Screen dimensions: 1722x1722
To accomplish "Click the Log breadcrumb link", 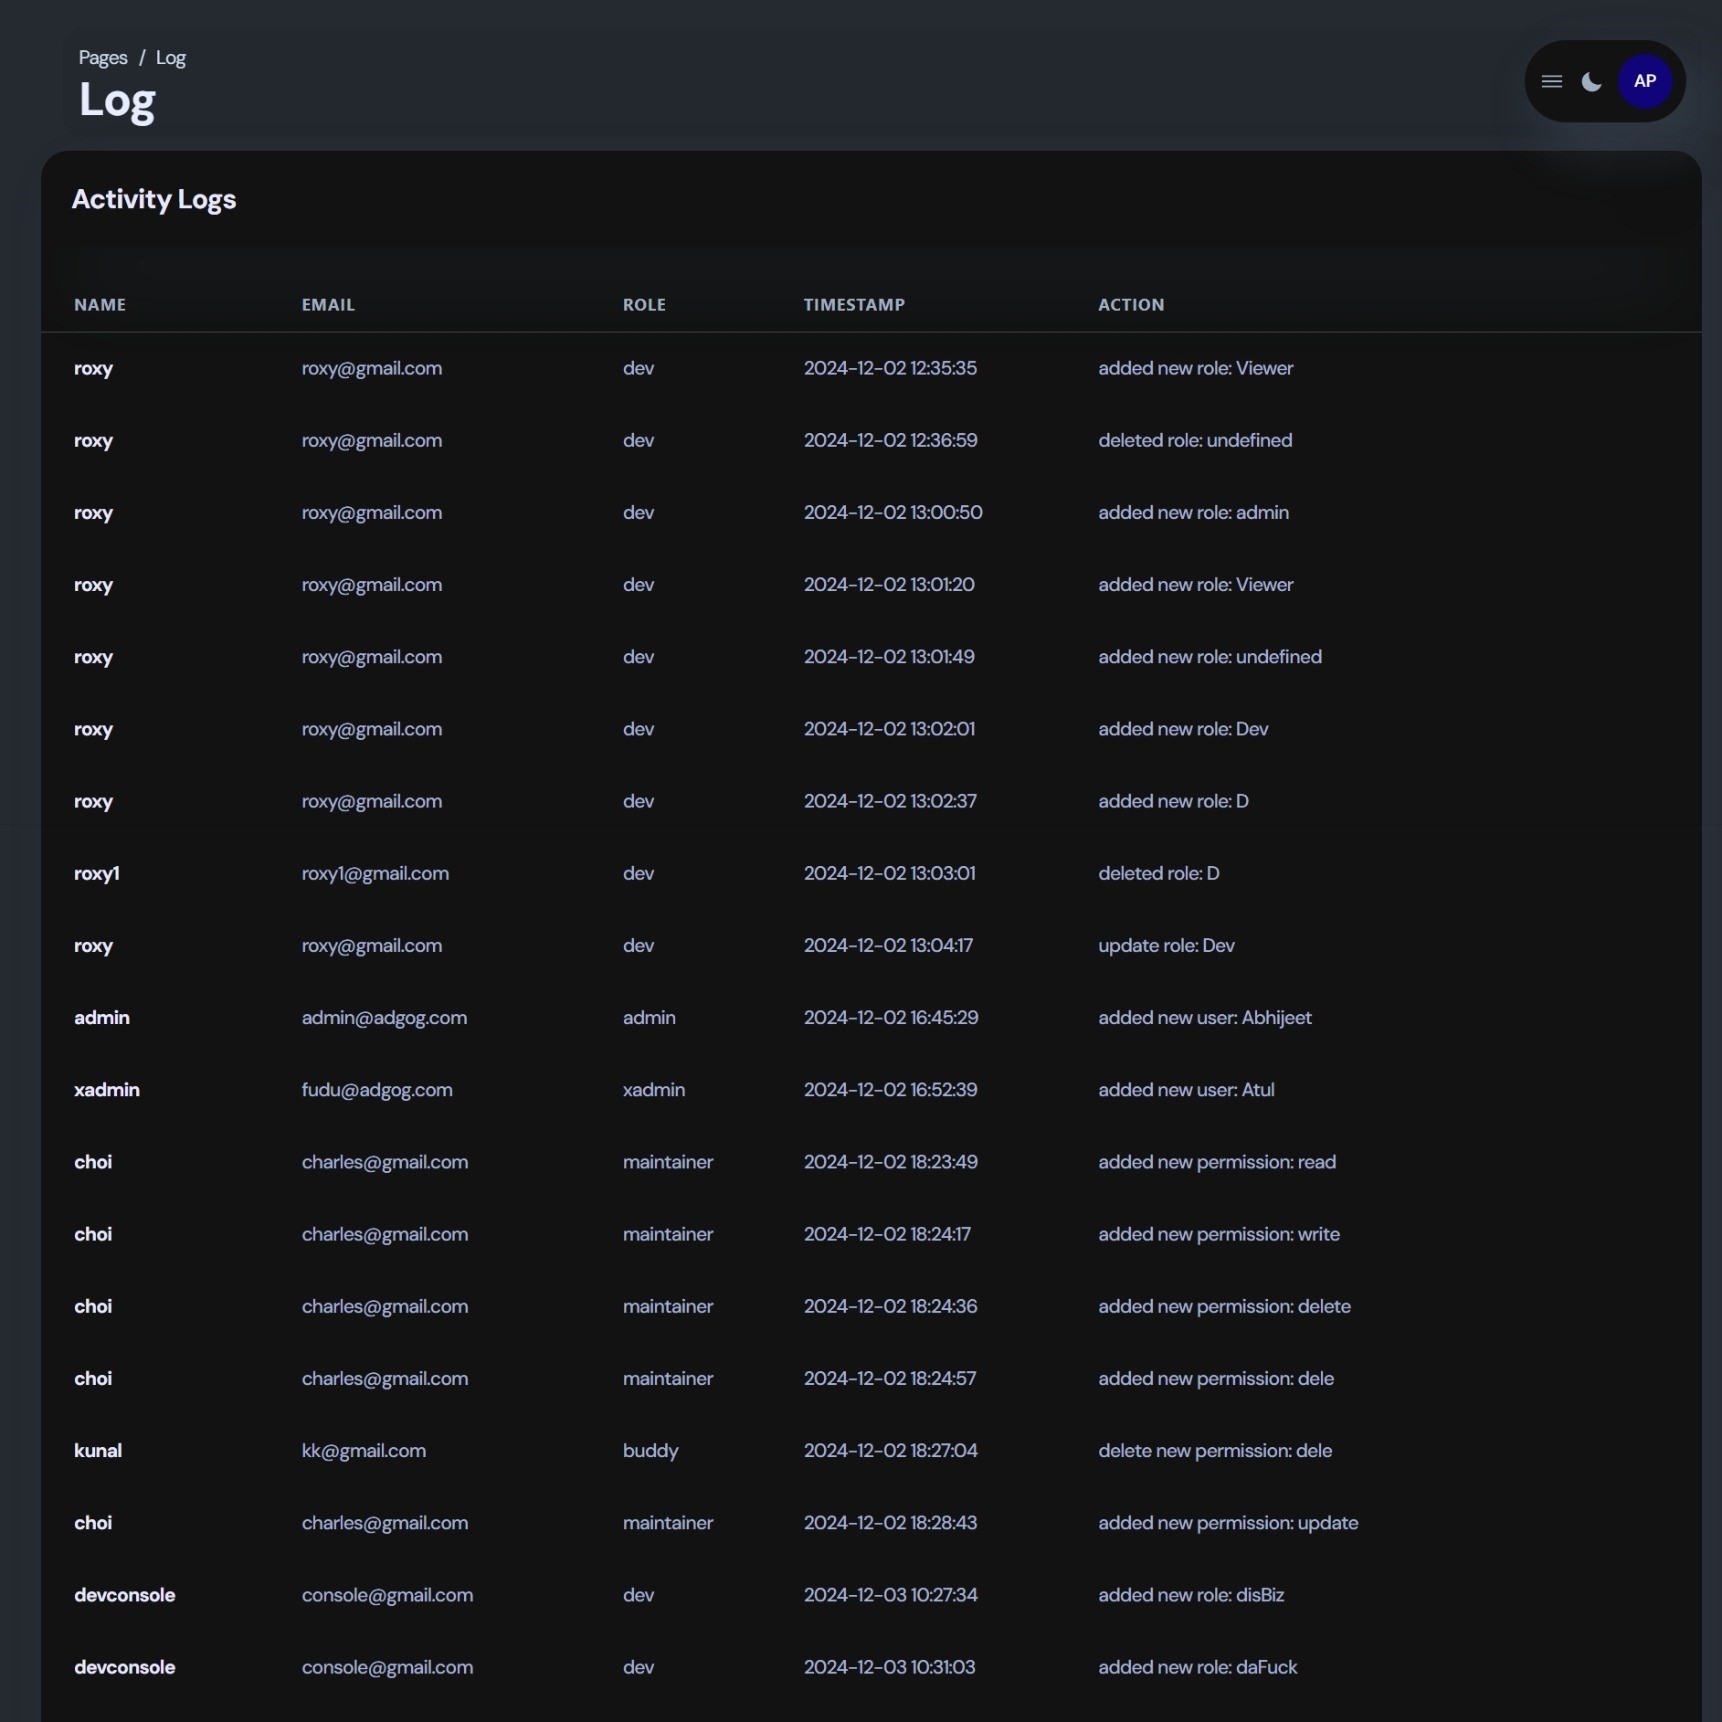I will pyautogui.click(x=170, y=58).
